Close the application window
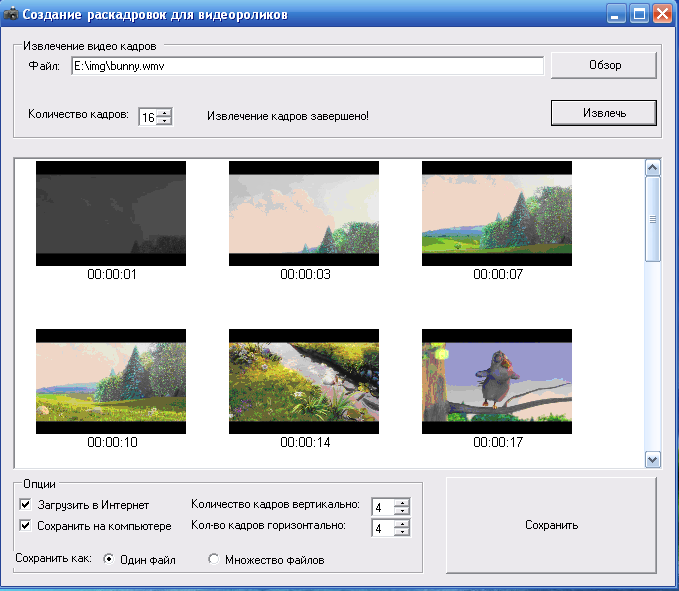 coord(663,14)
